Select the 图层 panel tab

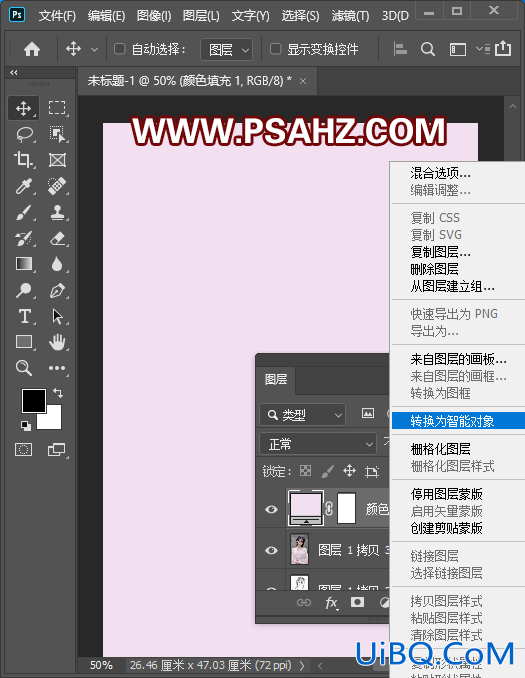click(x=276, y=379)
